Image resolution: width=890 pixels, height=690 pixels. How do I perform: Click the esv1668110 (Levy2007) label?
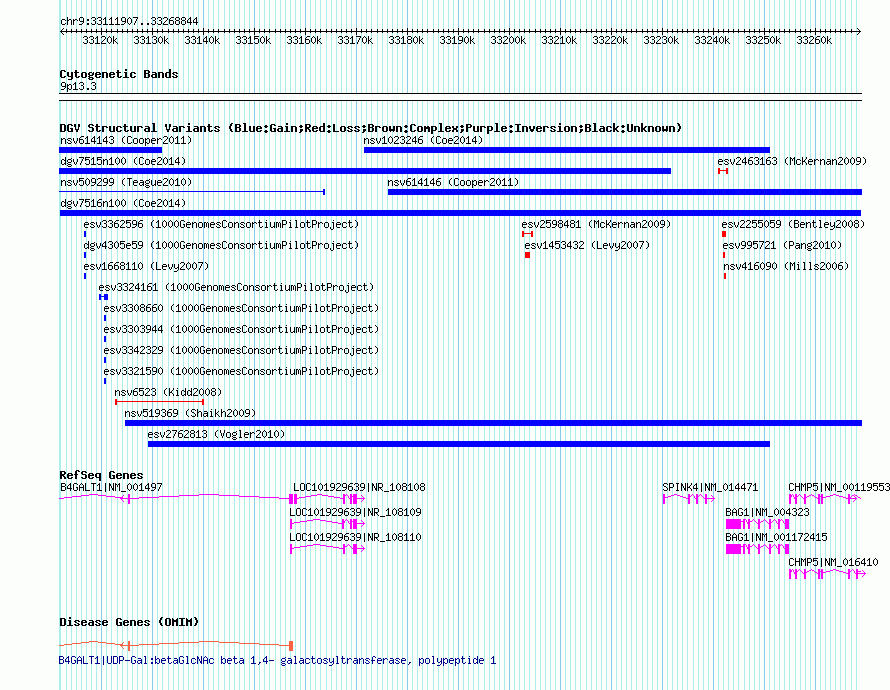(146, 266)
